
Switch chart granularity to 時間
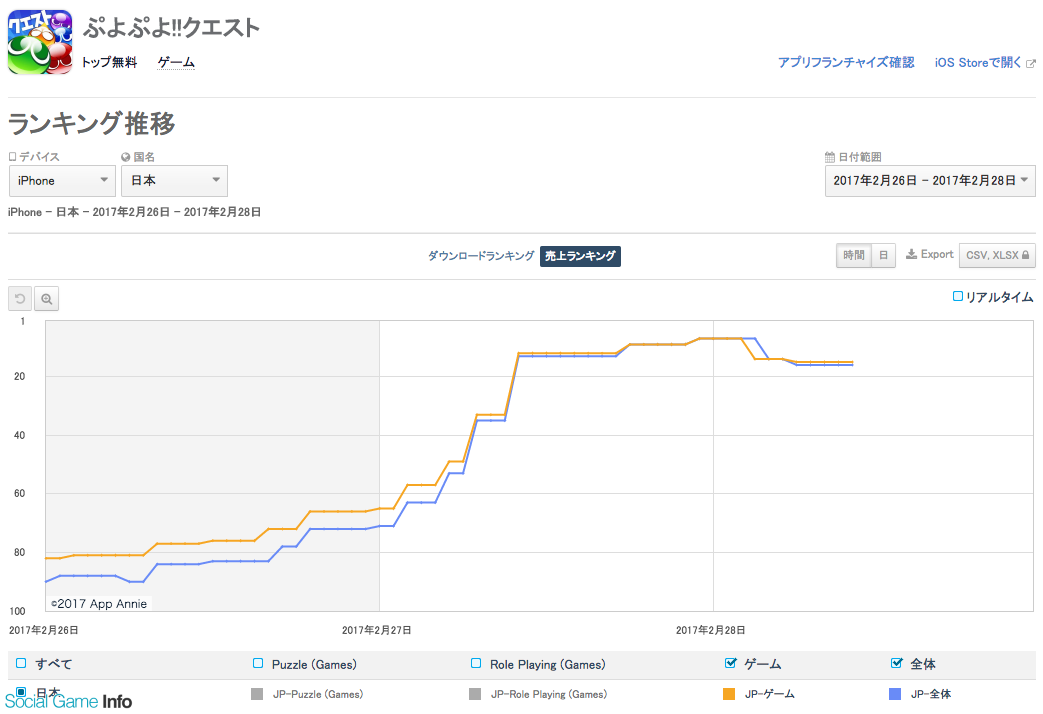point(853,255)
